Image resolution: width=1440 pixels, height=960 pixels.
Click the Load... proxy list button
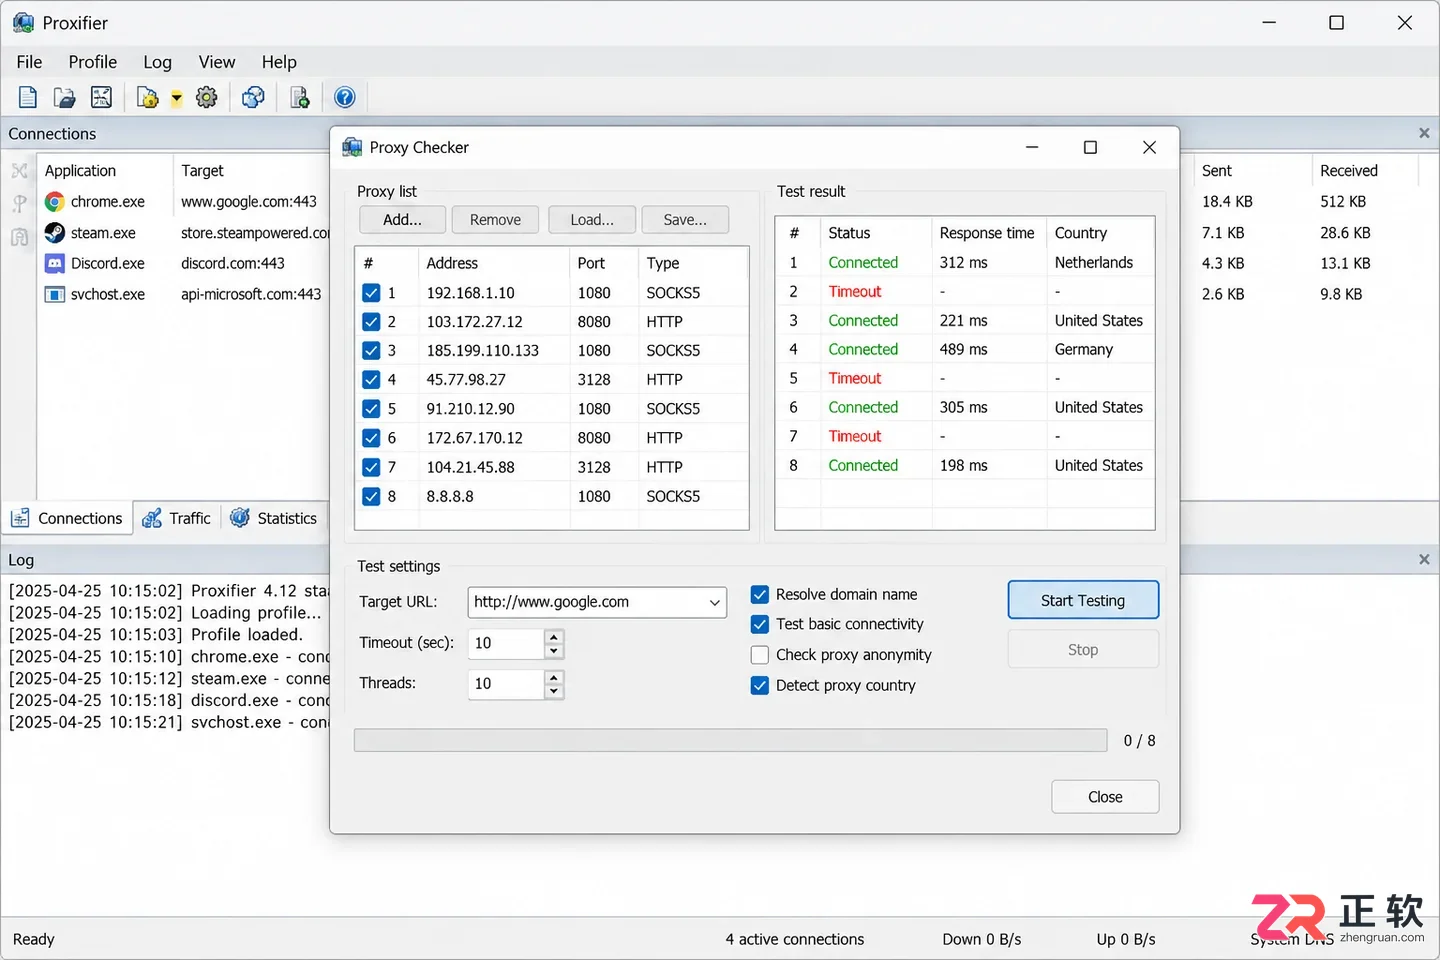592,220
